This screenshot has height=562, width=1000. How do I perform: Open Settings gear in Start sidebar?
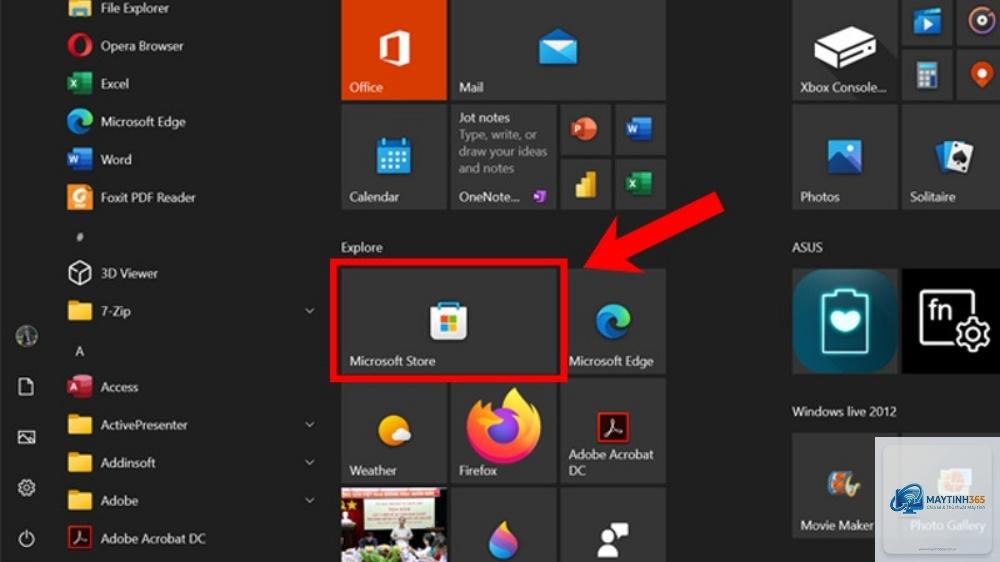pos(26,487)
